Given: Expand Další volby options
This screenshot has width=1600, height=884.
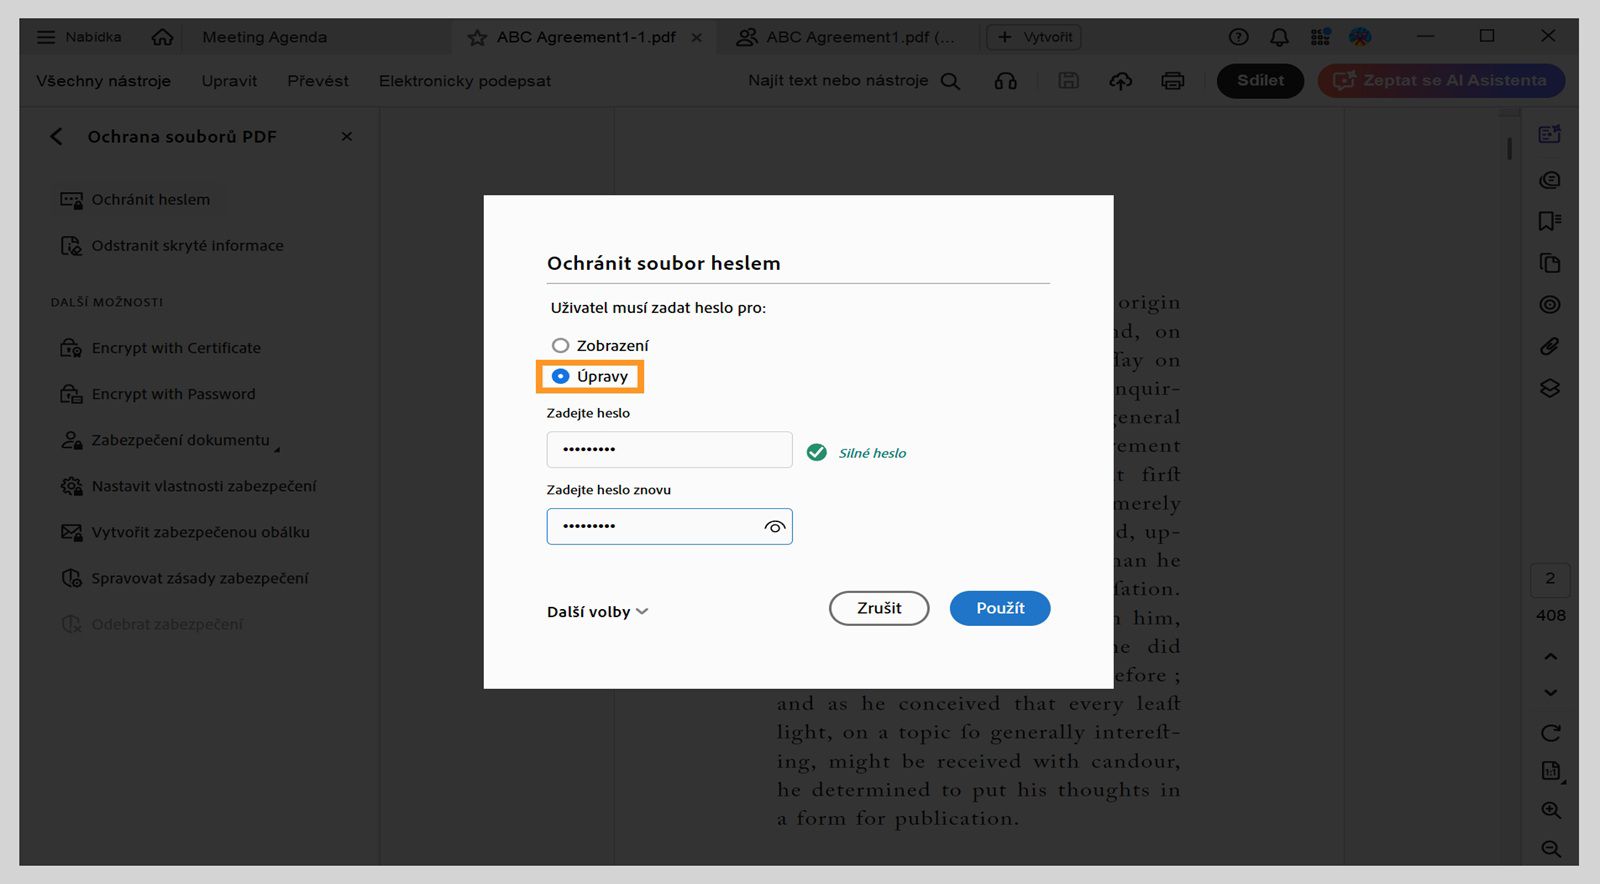Looking at the screenshot, I should (x=598, y=612).
